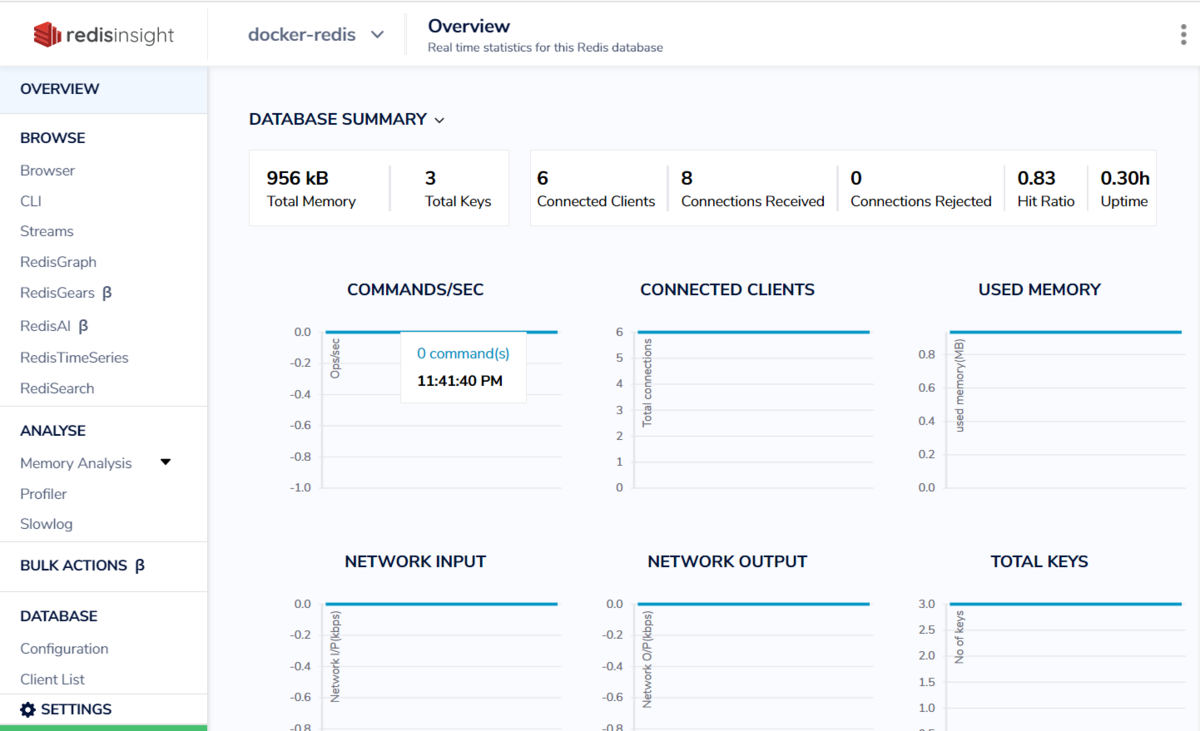Launch the Profiler
1200x731 pixels.
(43, 494)
